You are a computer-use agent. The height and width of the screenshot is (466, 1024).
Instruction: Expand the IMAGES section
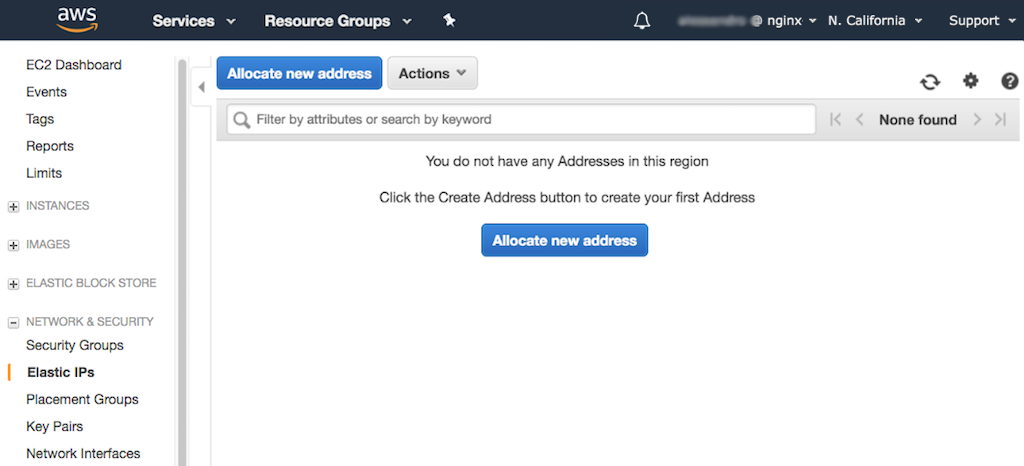(x=14, y=245)
